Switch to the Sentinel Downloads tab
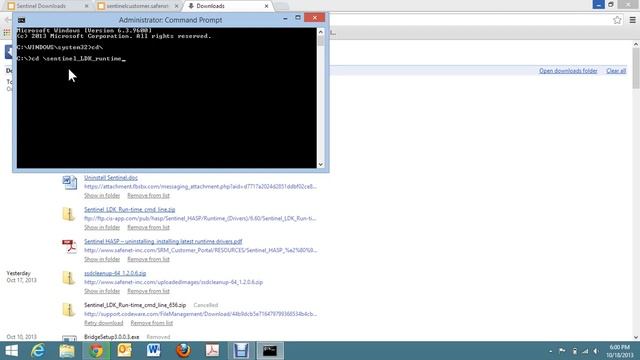The image size is (640, 360). coord(41,6)
